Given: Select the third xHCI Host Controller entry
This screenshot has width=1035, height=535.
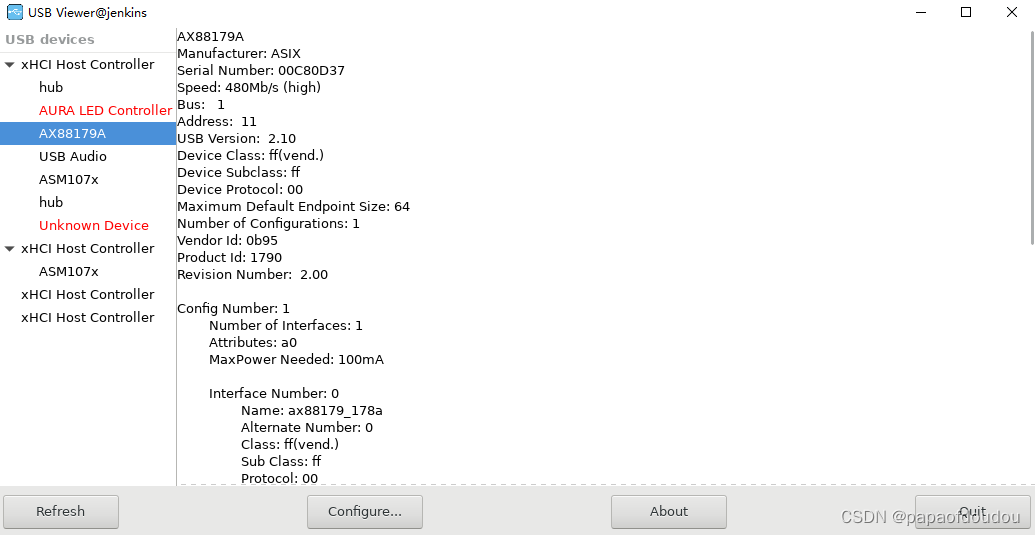Looking at the screenshot, I should pos(88,294).
